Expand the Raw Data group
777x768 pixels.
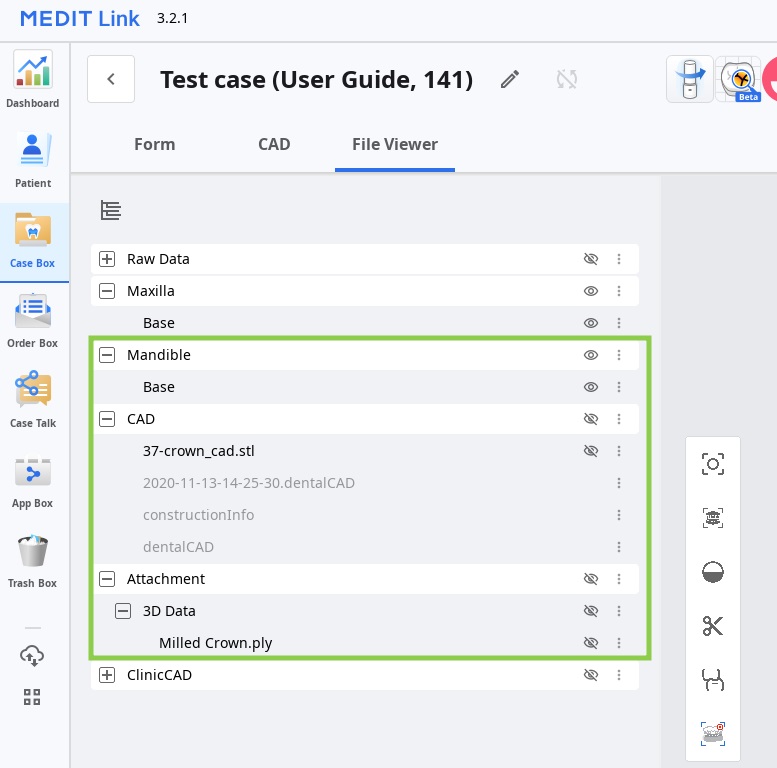pos(107,259)
